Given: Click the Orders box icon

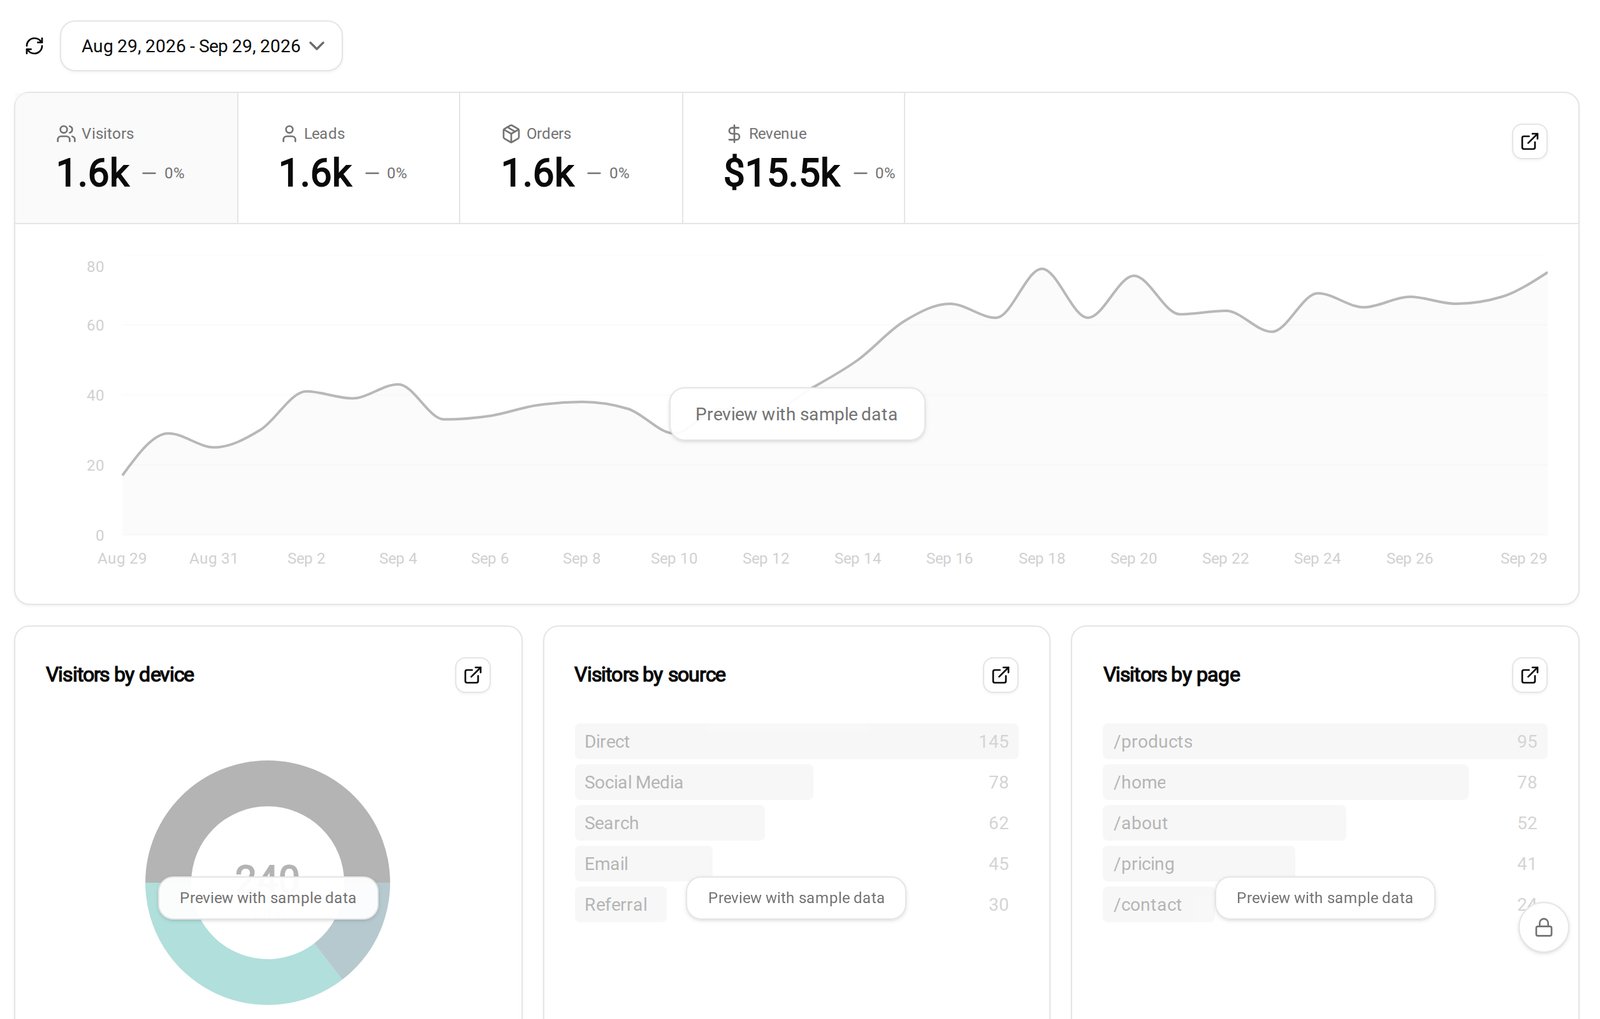Looking at the screenshot, I should 511,134.
